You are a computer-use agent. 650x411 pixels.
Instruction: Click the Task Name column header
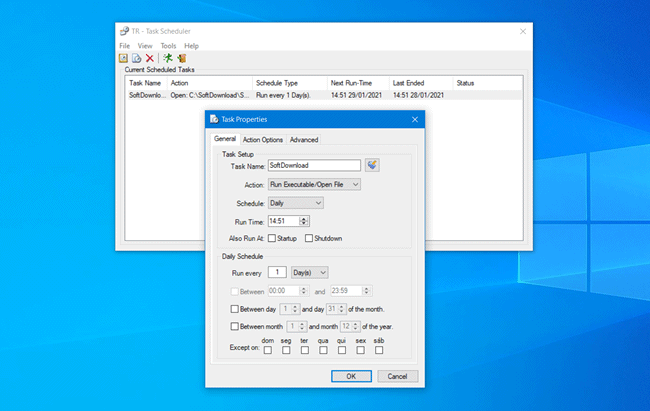pyautogui.click(x=146, y=83)
